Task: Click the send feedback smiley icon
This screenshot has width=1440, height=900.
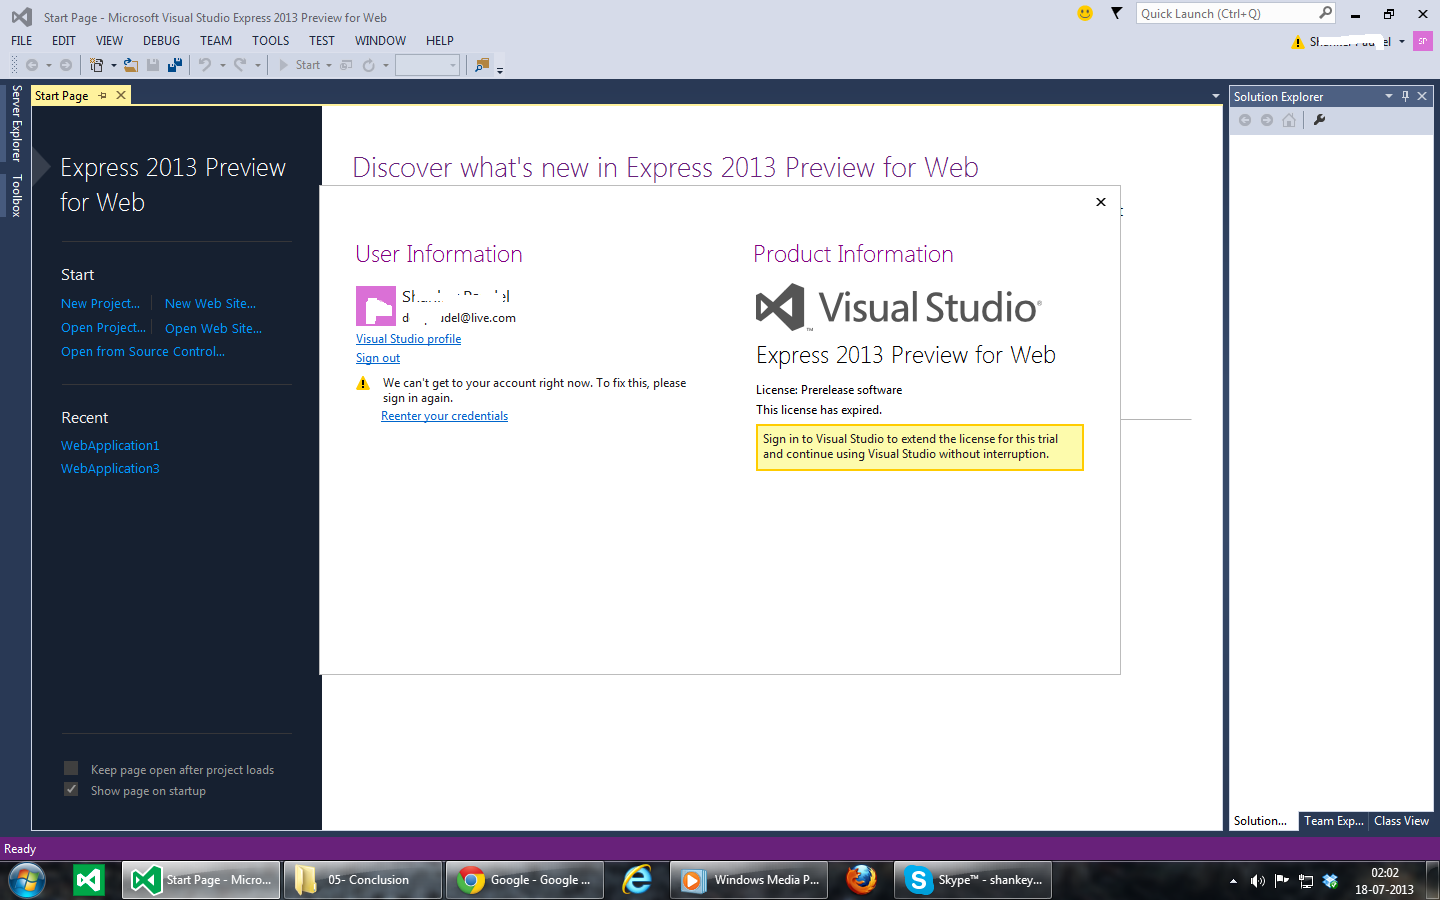Action: click(1085, 13)
